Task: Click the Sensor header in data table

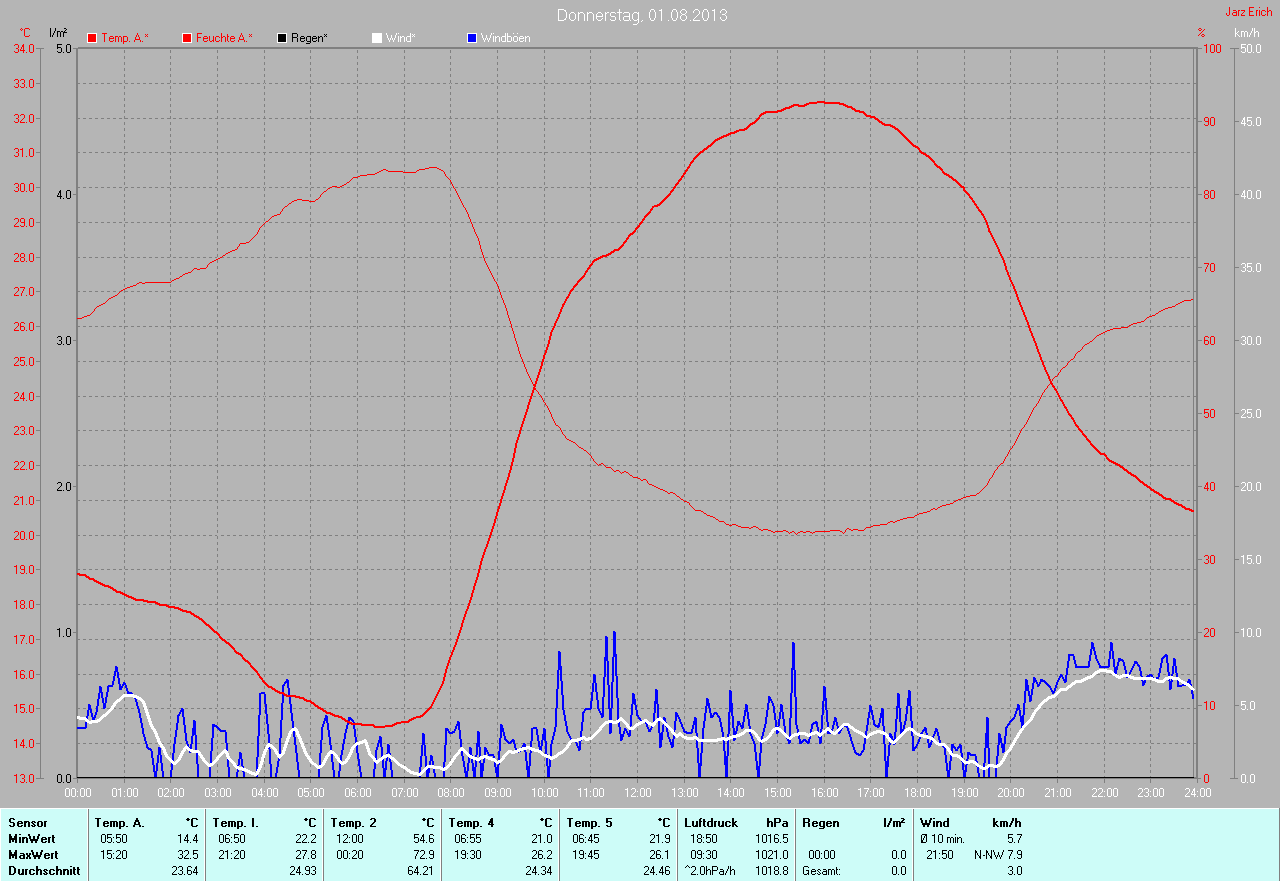Action: point(27,823)
